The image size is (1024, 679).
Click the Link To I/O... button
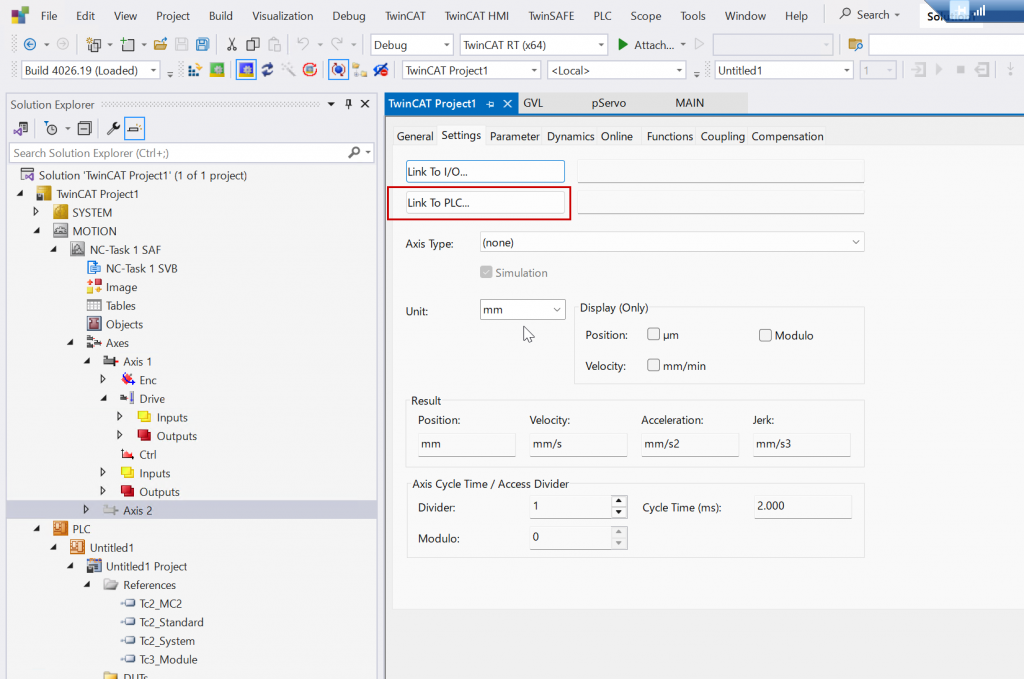(x=486, y=172)
